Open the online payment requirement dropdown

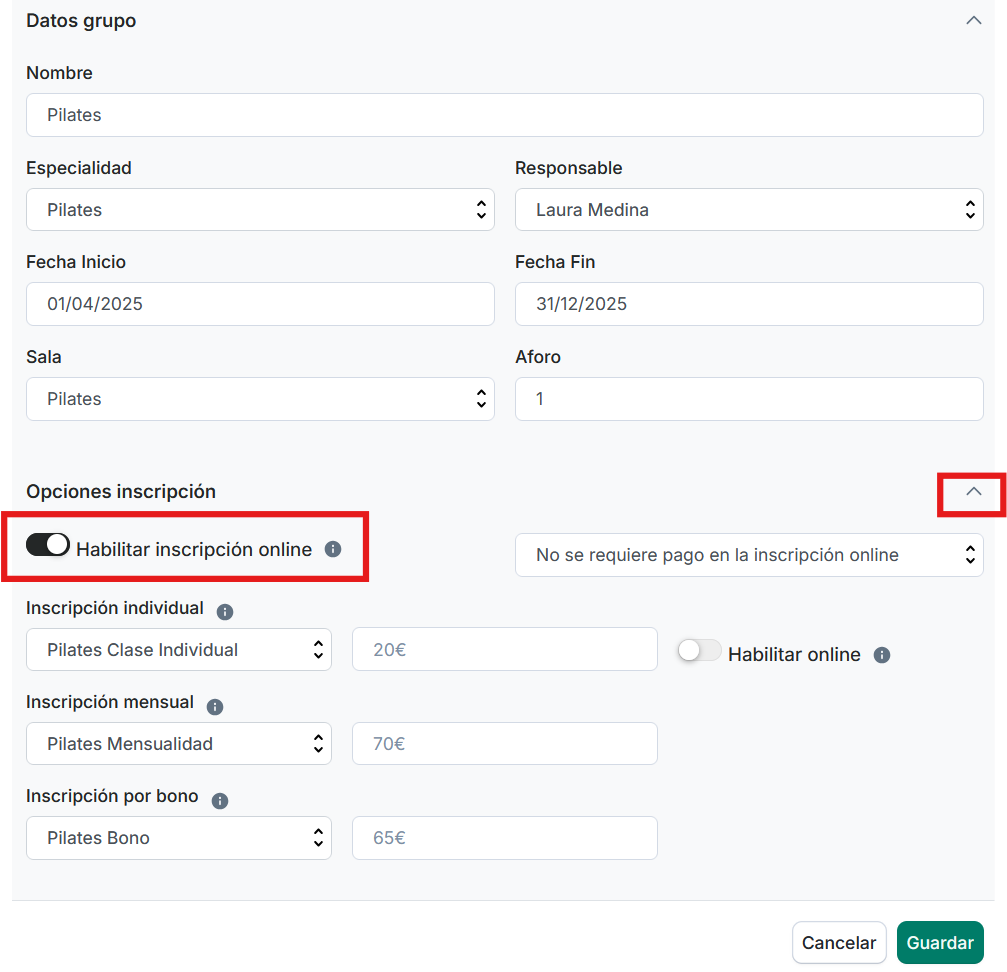pyautogui.click(x=748, y=555)
